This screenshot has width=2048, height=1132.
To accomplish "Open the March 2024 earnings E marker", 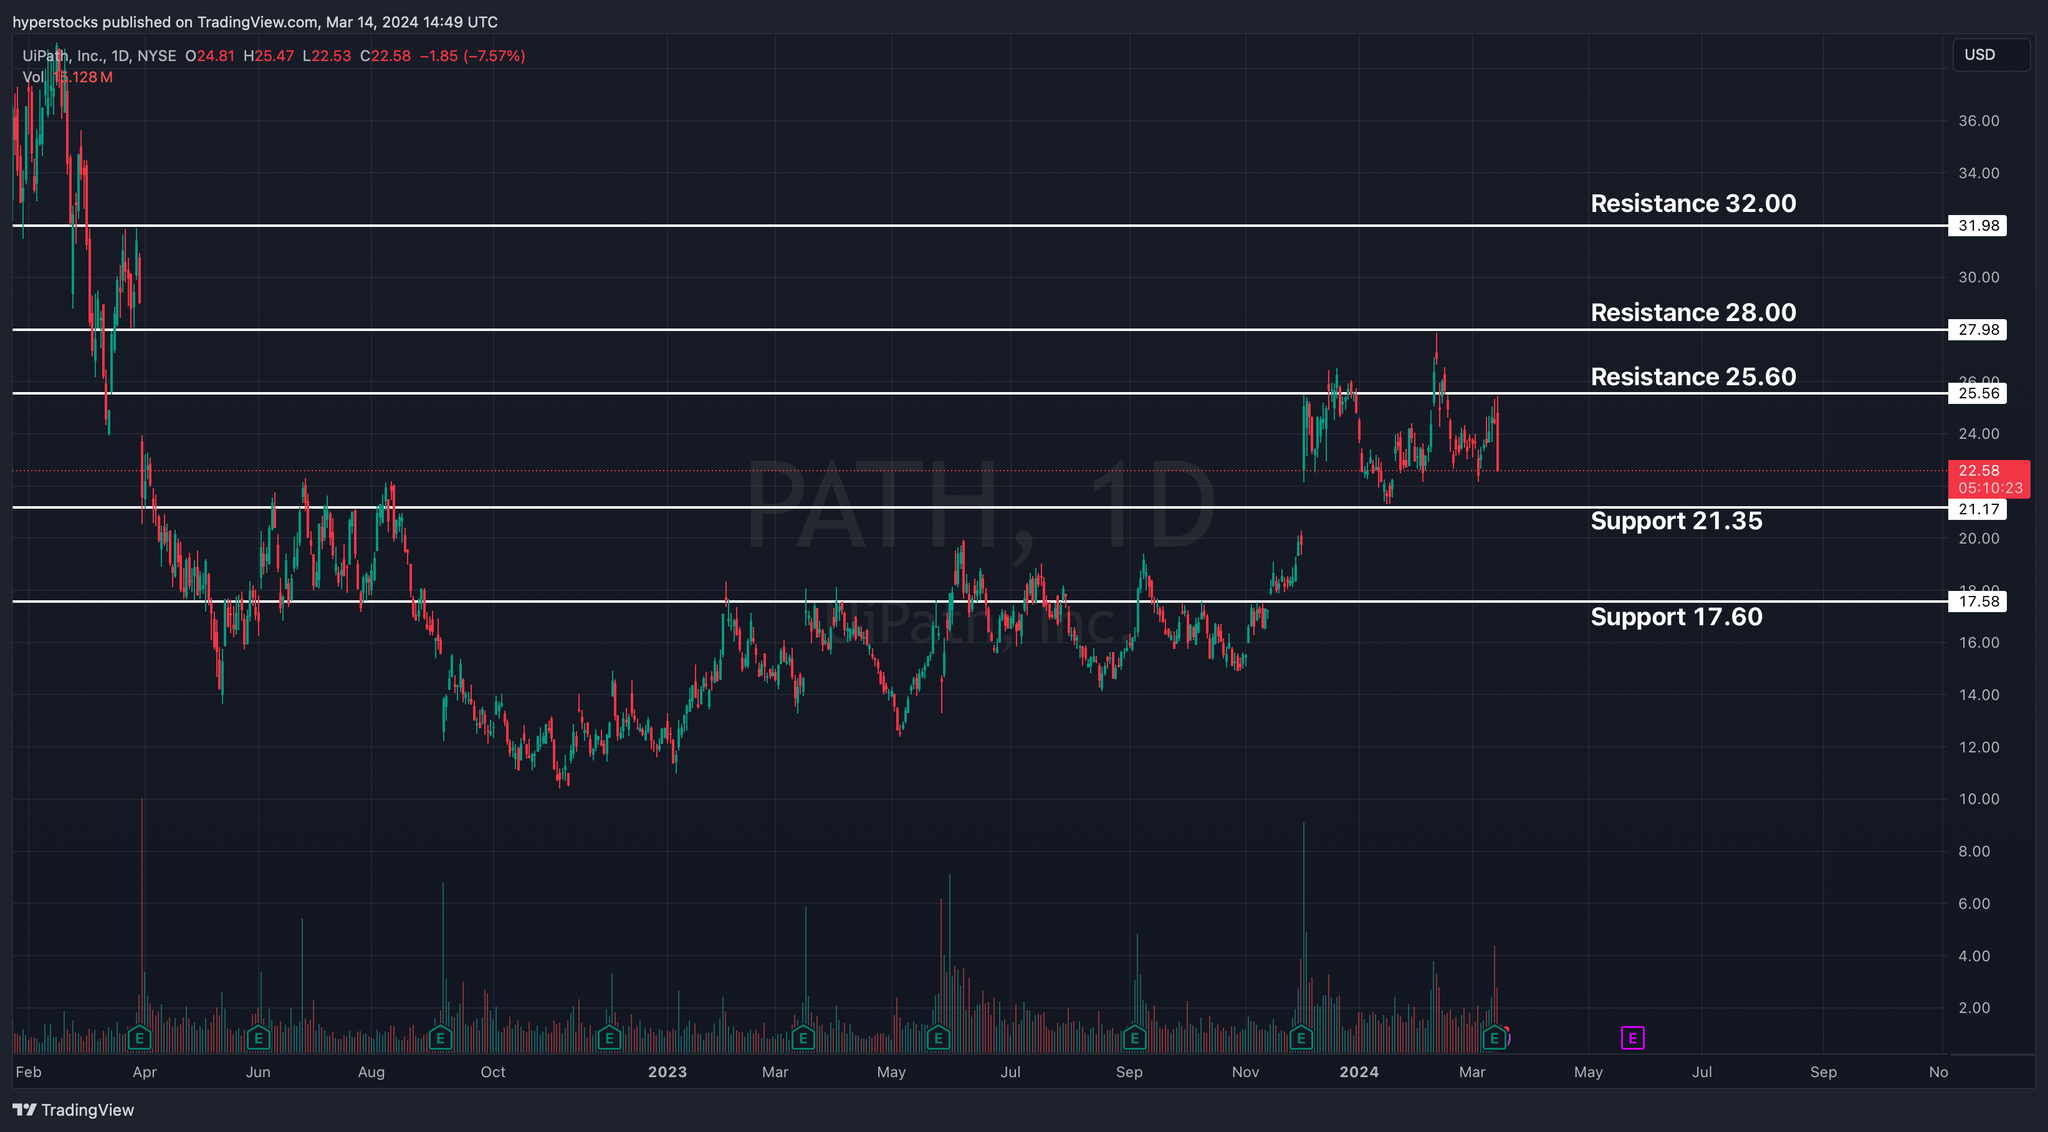I will tap(1494, 1038).
